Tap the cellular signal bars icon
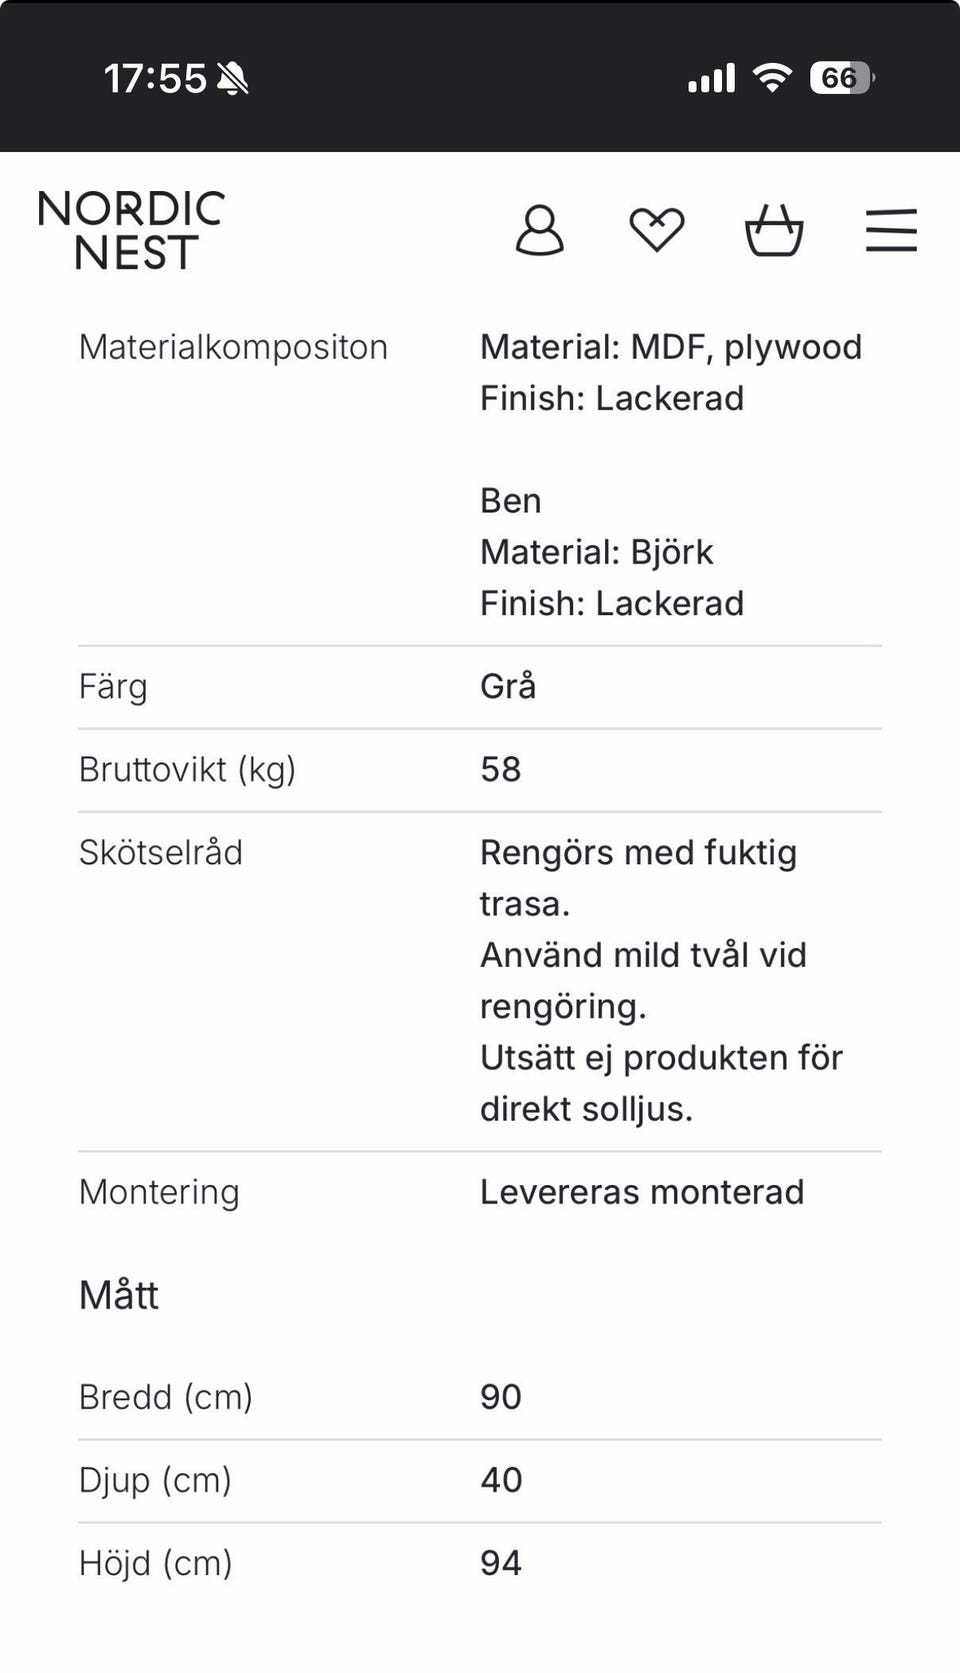The width and height of the screenshot is (960, 1673). (x=711, y=78)
